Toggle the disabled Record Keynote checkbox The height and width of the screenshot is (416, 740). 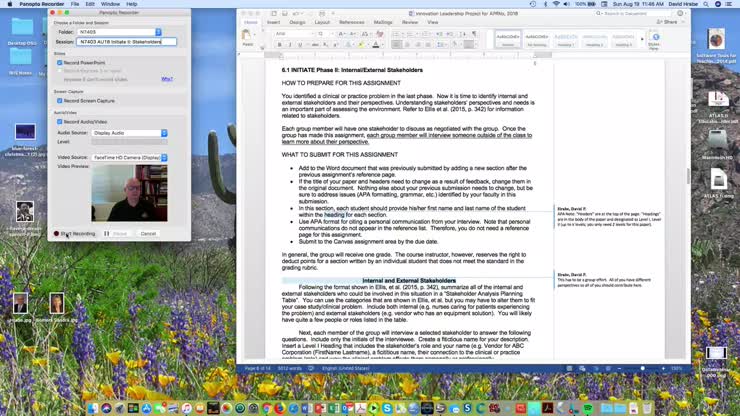pyautogui.click(x=59, y=70)
